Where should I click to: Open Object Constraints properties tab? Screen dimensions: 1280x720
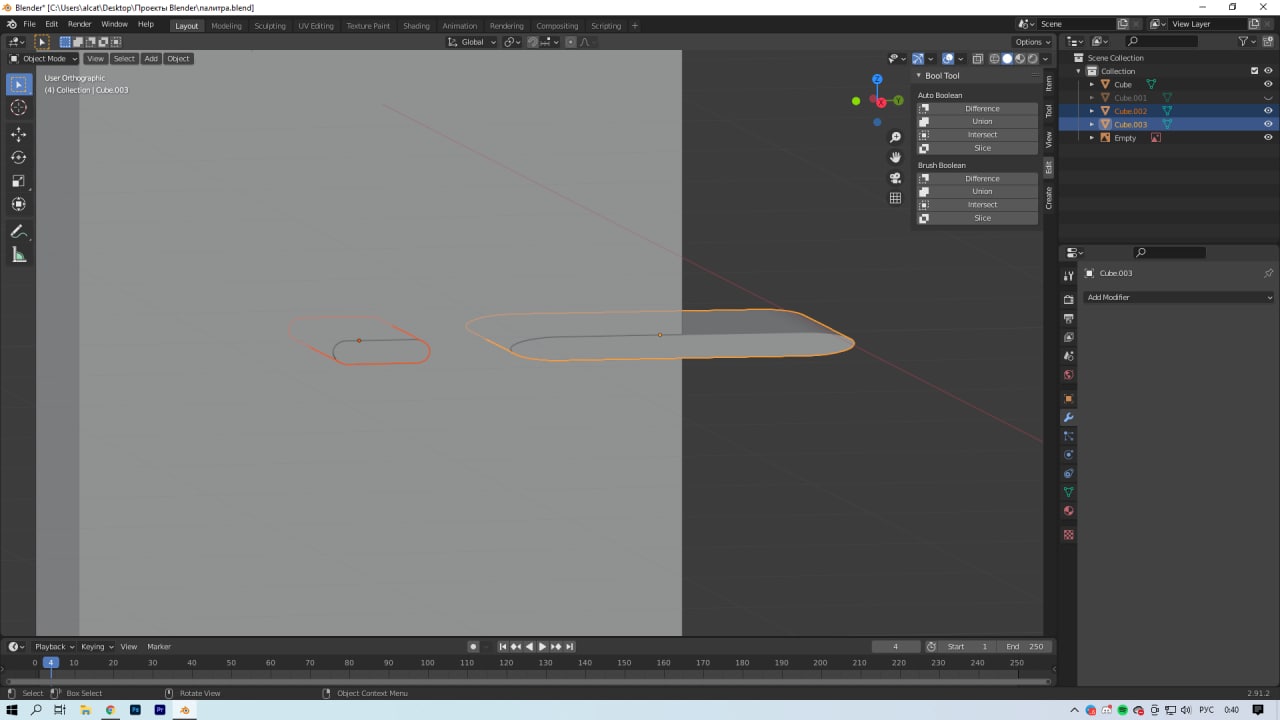[x=1068, y=473]
